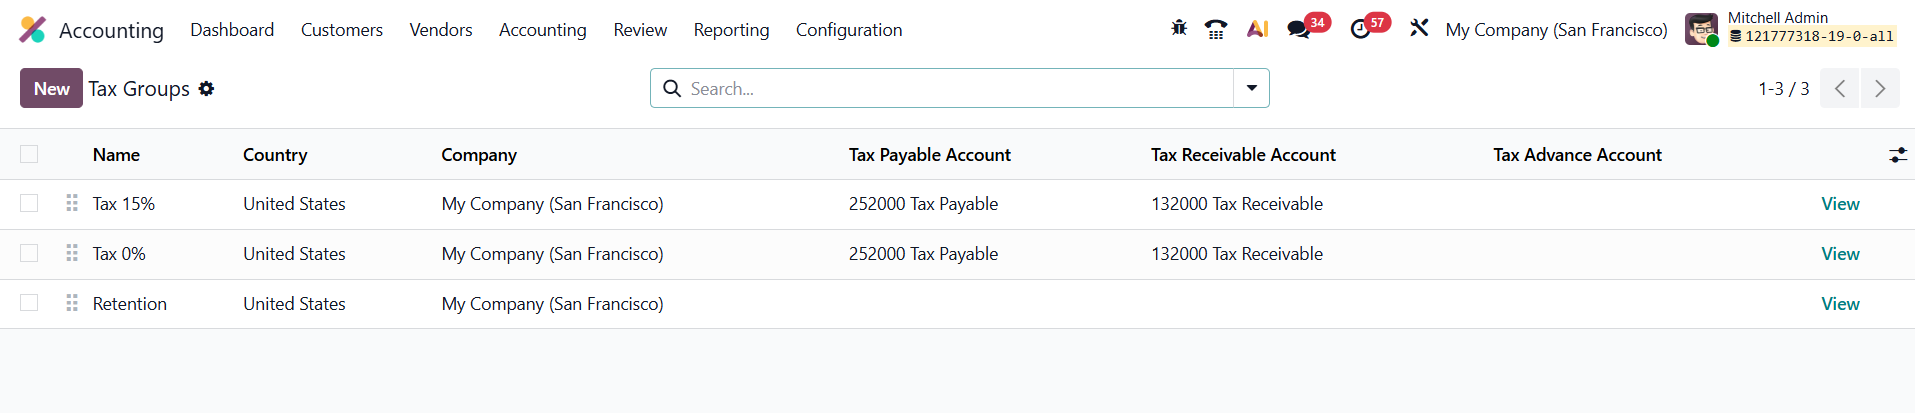Toggle the select-all checkbox in header
This screenshot has height=413, width=1915.
[x=29, y=154]
